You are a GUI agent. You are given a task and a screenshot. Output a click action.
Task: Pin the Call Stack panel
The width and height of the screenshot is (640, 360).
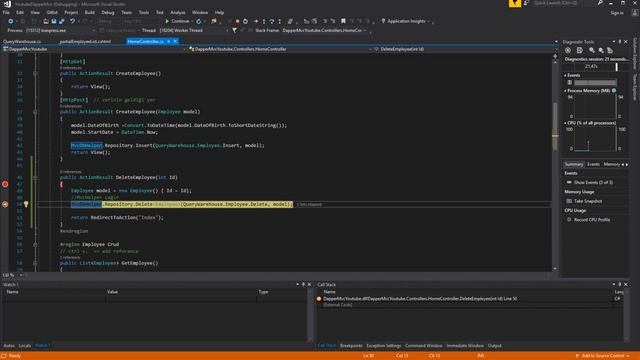(x=620, y=284)
